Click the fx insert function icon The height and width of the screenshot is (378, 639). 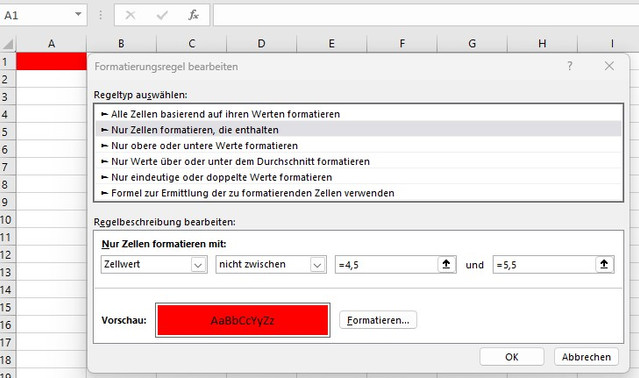pos(193,15)
